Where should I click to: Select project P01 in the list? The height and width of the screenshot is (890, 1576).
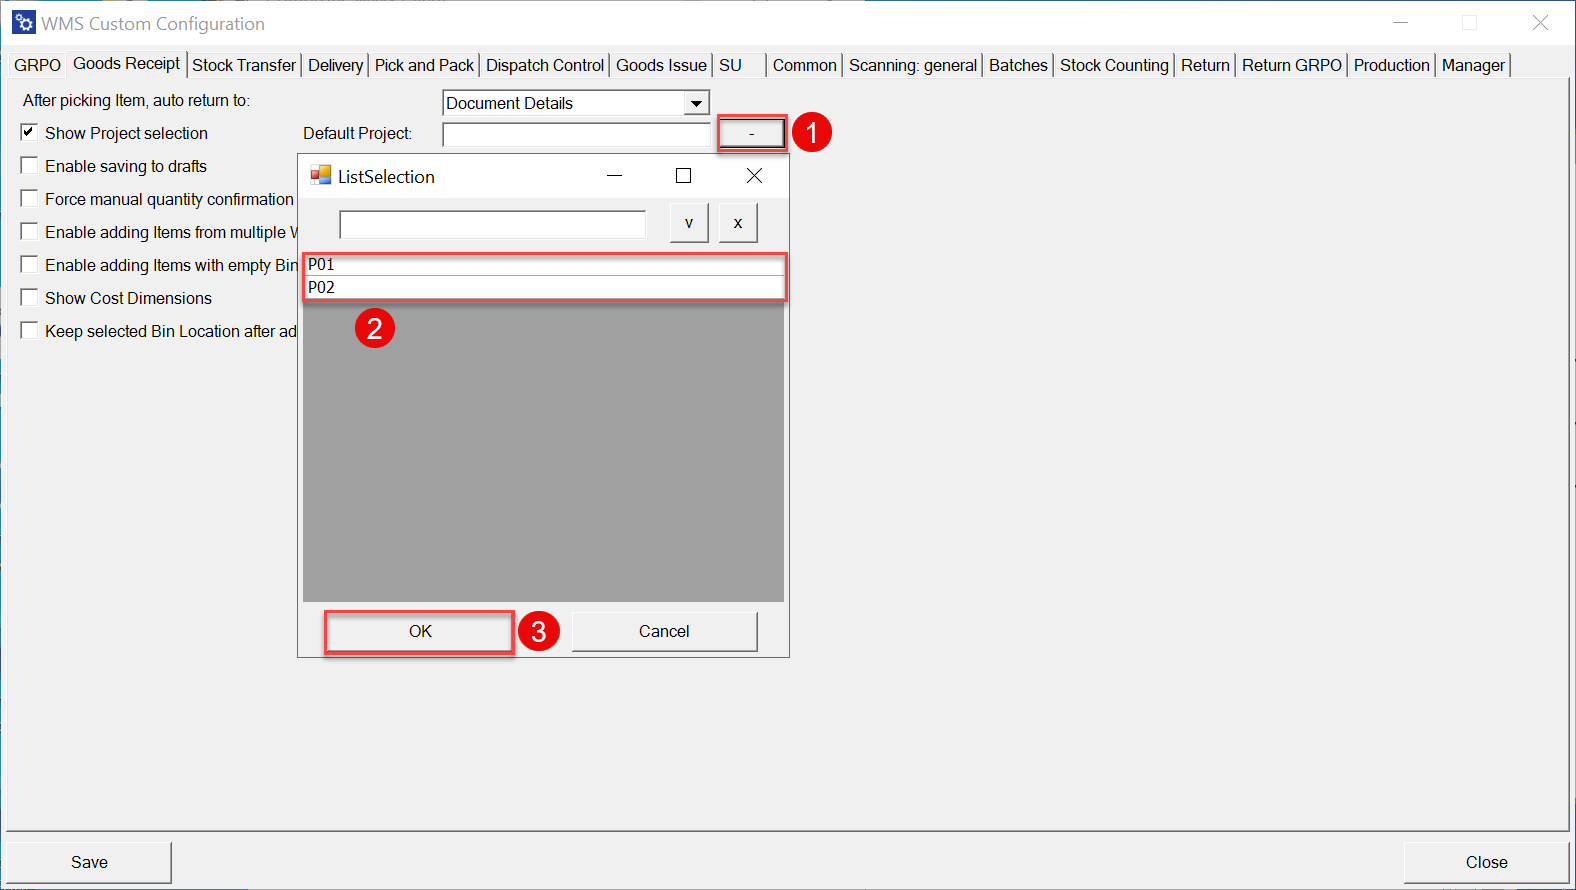pyautogui.click(x=545, y=264)
